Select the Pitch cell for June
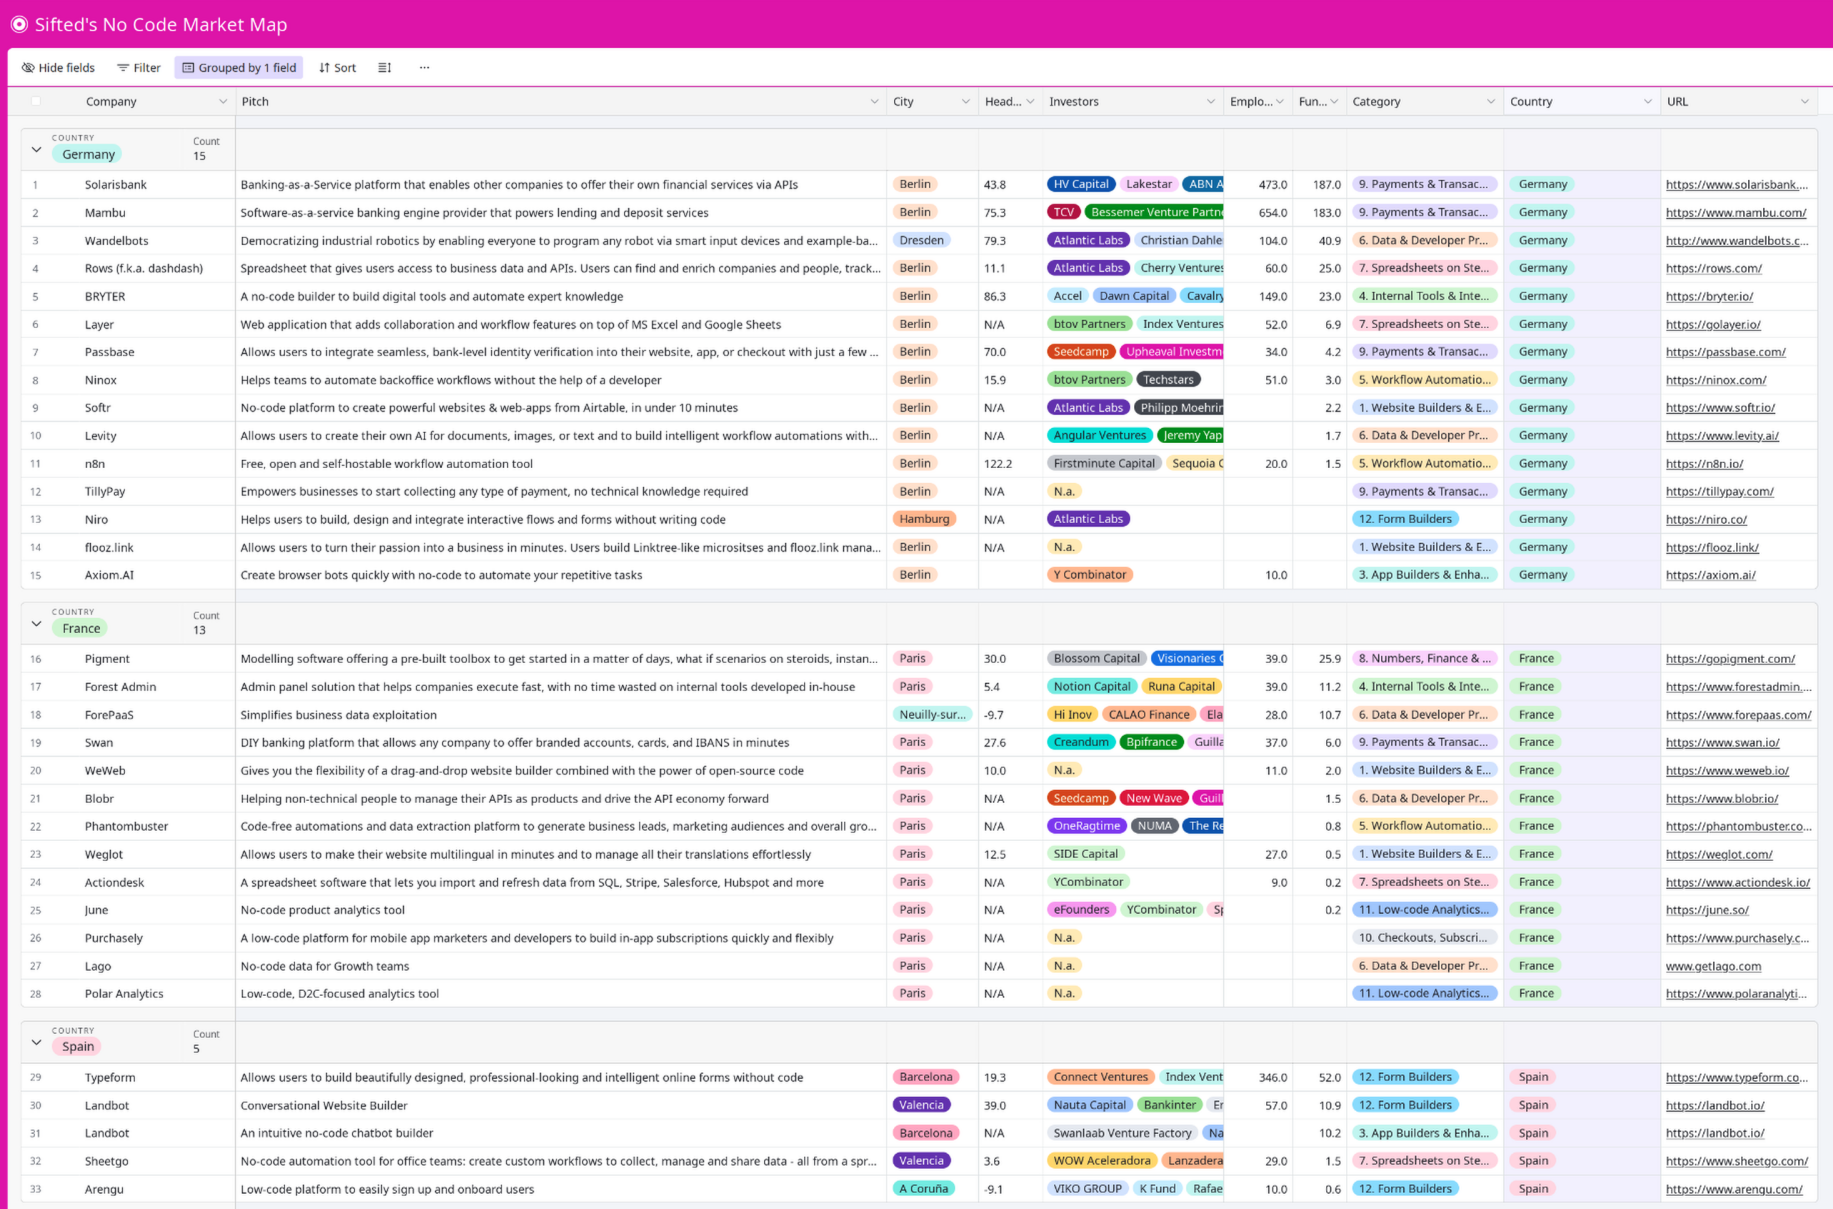The height and width of the screenshot is (1209, 1833). (x=560, y=910)
